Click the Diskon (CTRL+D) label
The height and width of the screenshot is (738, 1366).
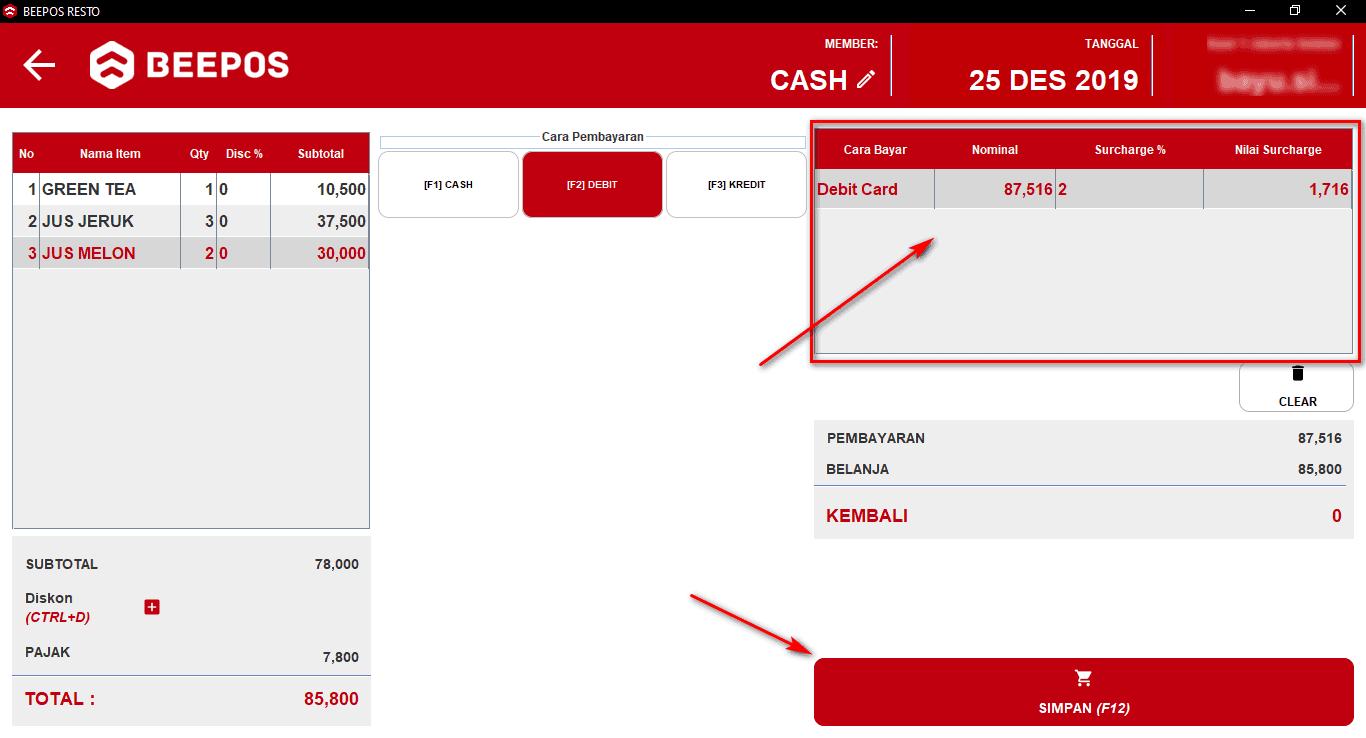coord(58,607)
